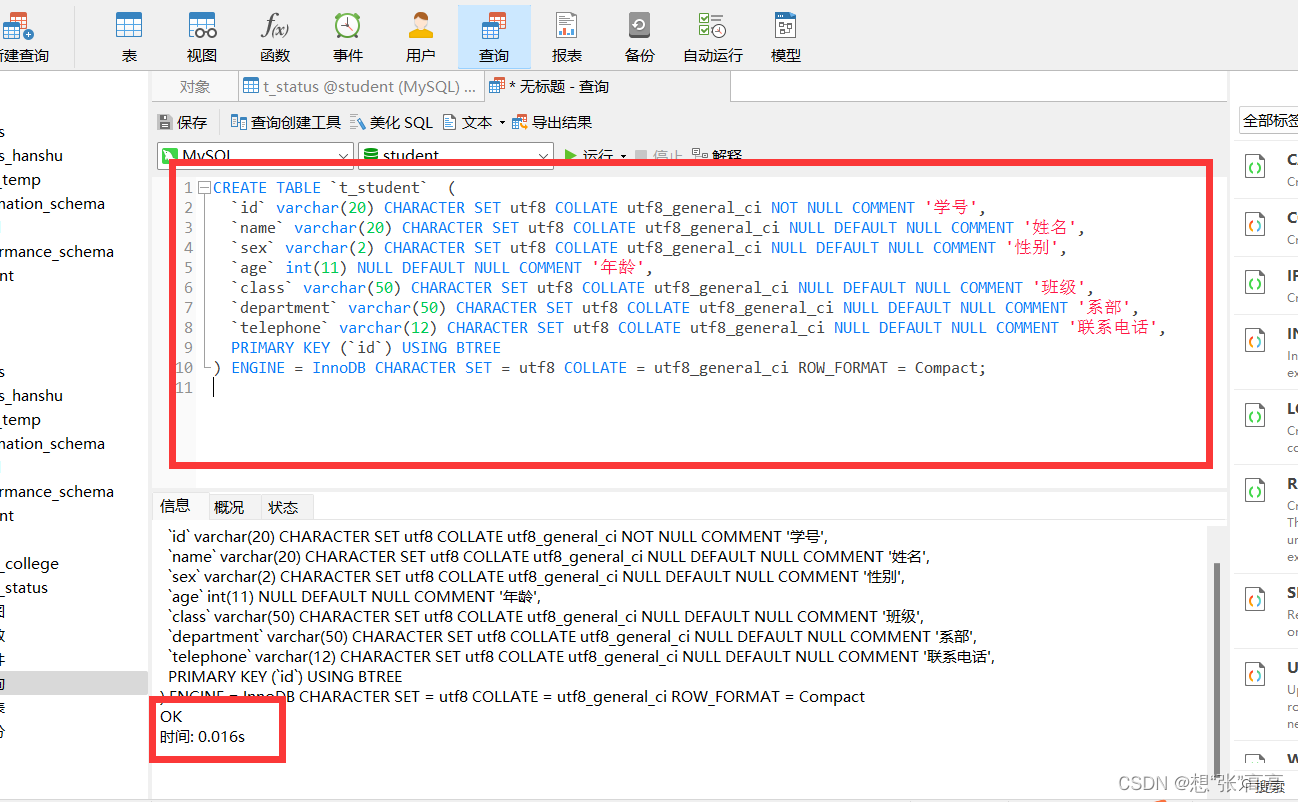Select the 信息 result tab
Screen dimensions: 1298x802
point(175,506)
